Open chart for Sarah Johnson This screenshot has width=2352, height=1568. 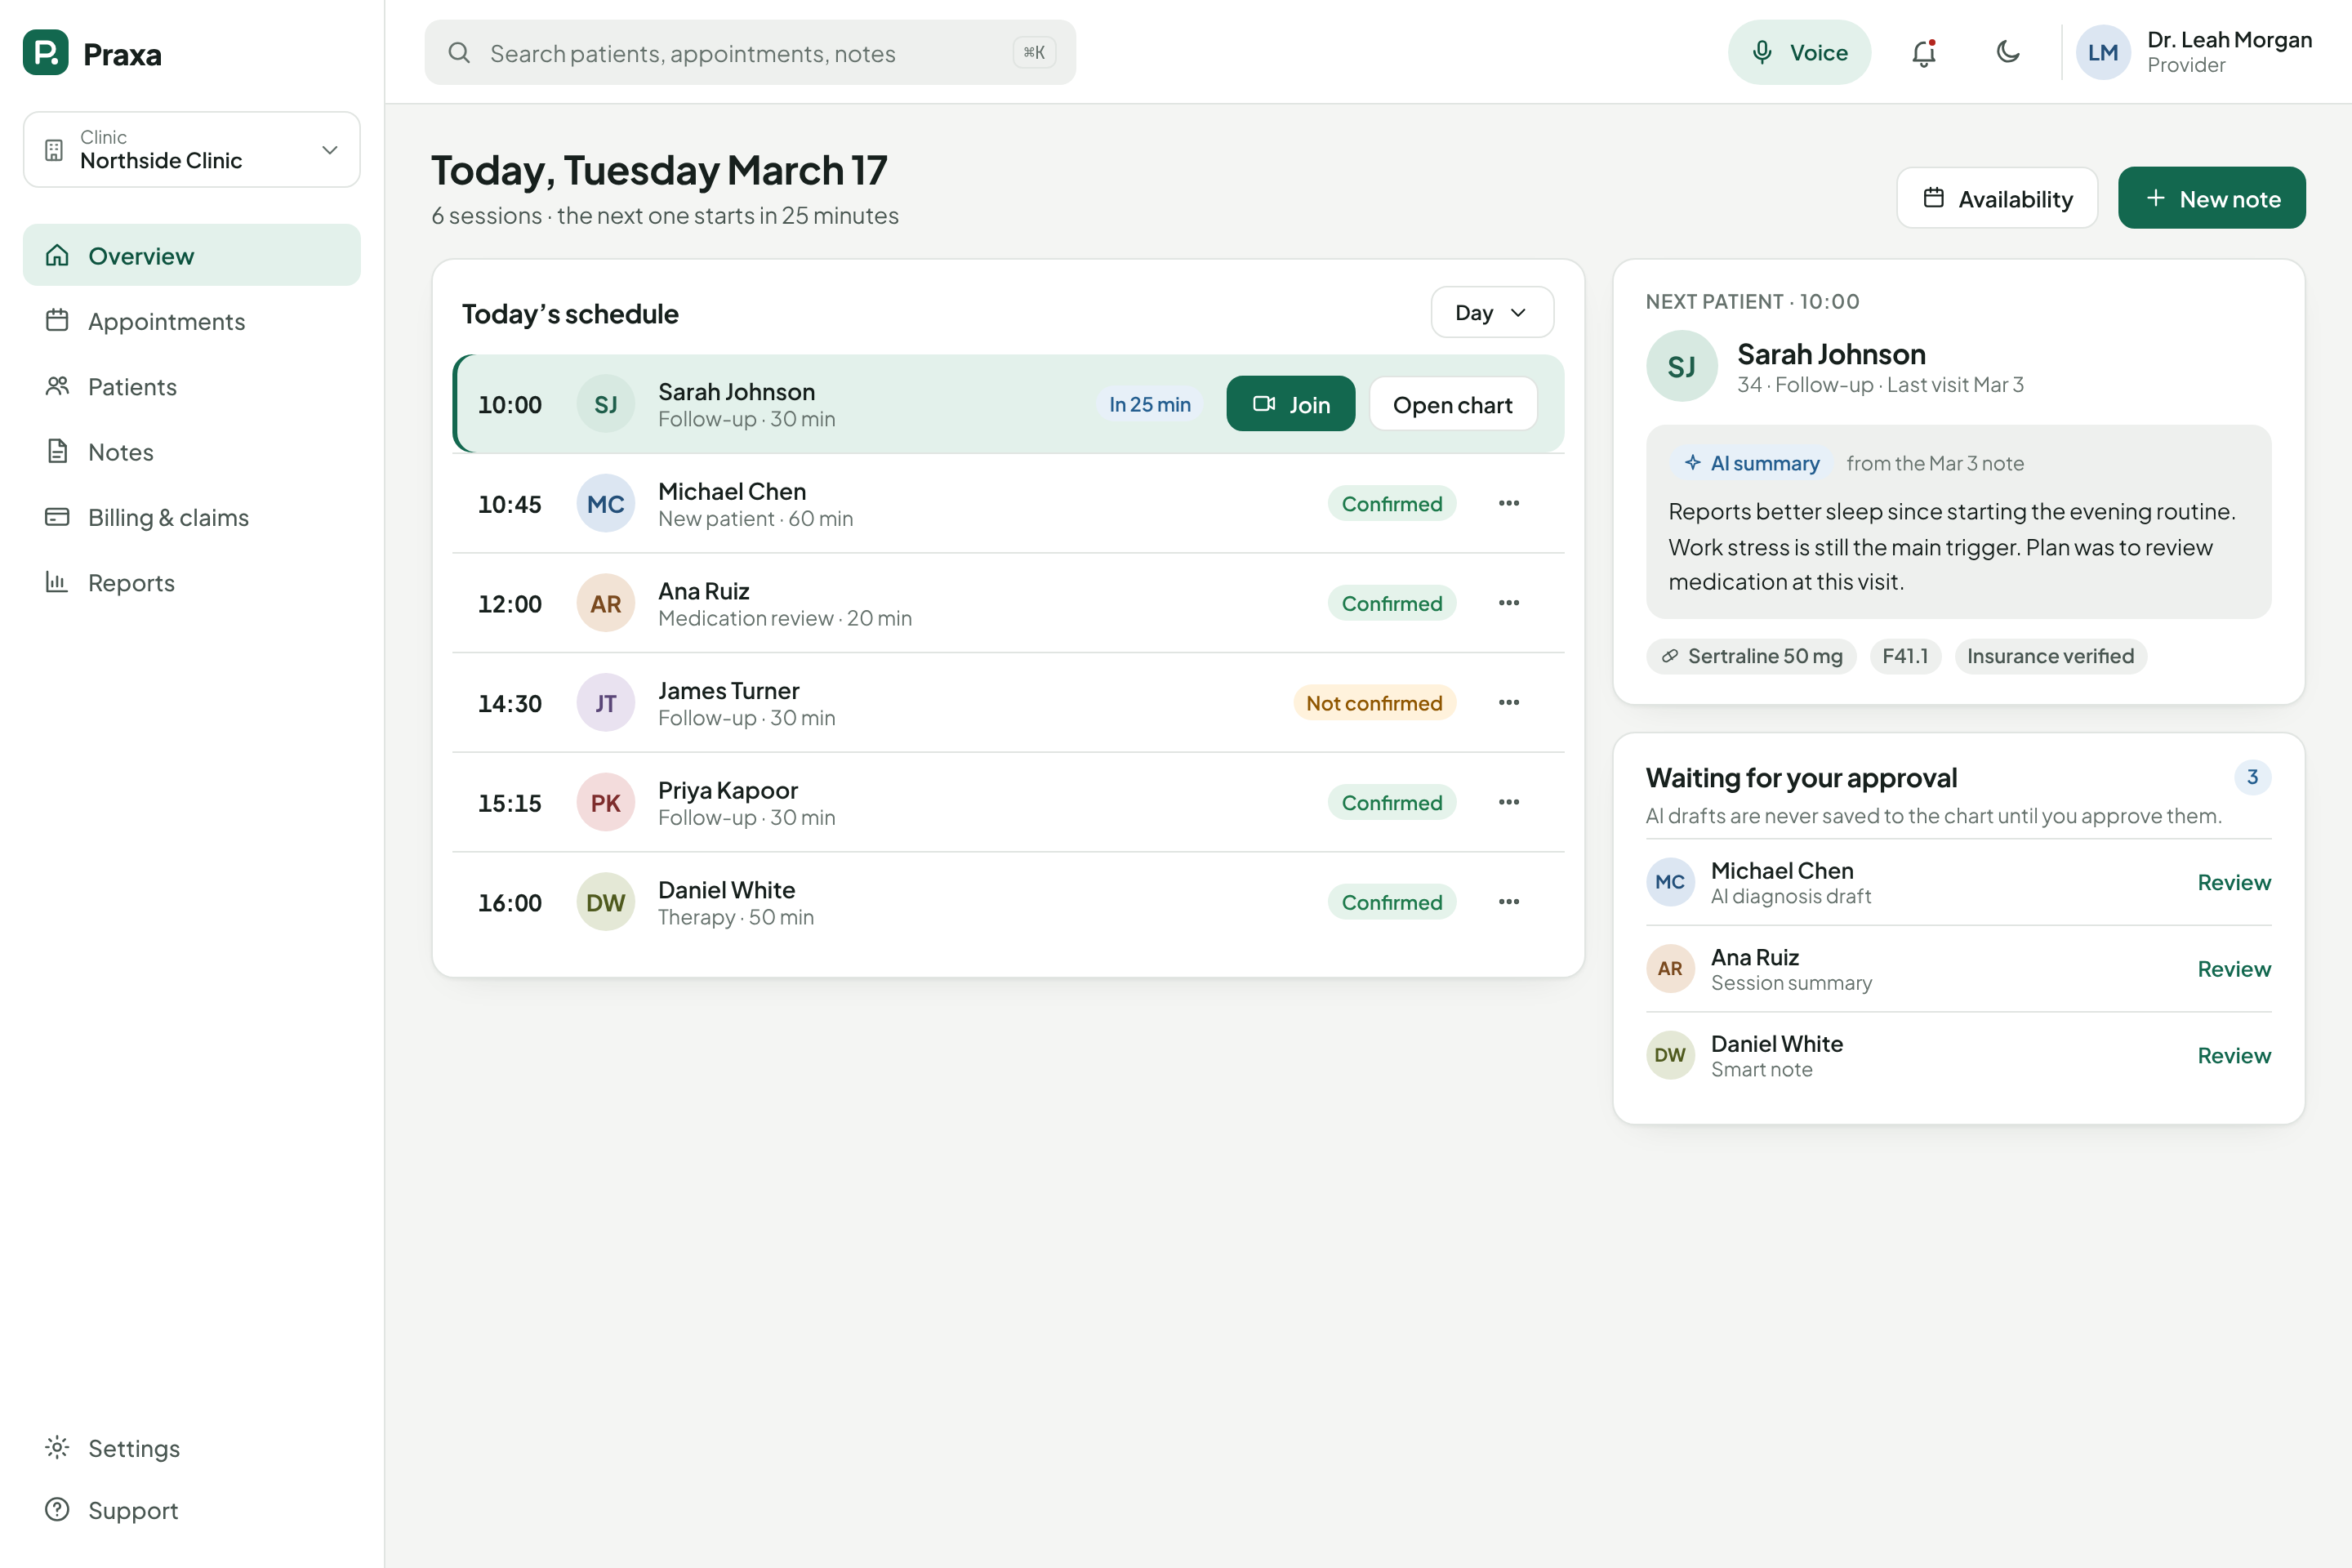click(1452, 404)
